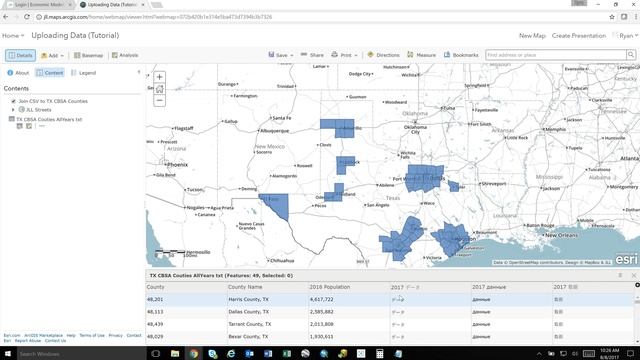Click population value 4,617,722
Image resolution: width=640 pixels, height=360 pixels.
tap(322, 299)
